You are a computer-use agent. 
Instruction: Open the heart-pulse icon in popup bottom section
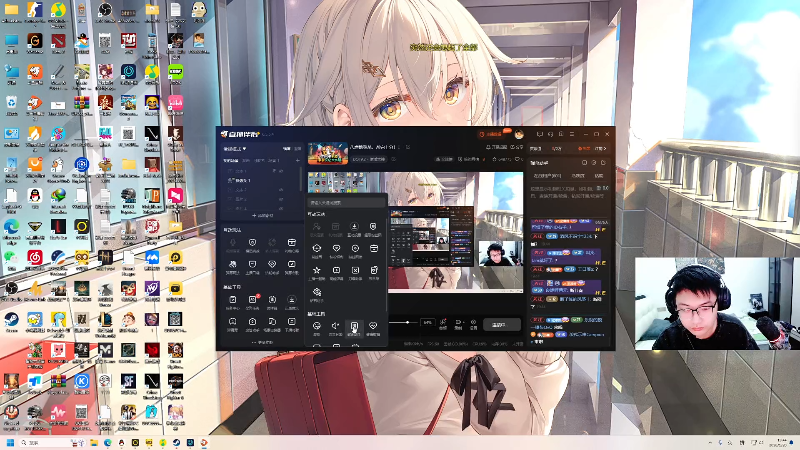[x=373, y=326]
